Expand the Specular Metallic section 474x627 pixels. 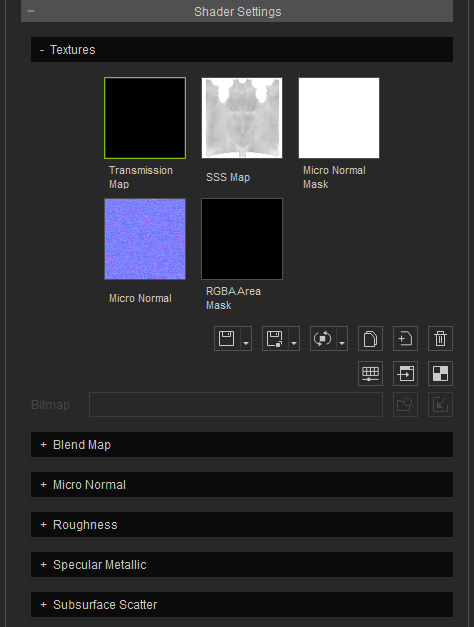pyautogui.click(x=242, y=565)
